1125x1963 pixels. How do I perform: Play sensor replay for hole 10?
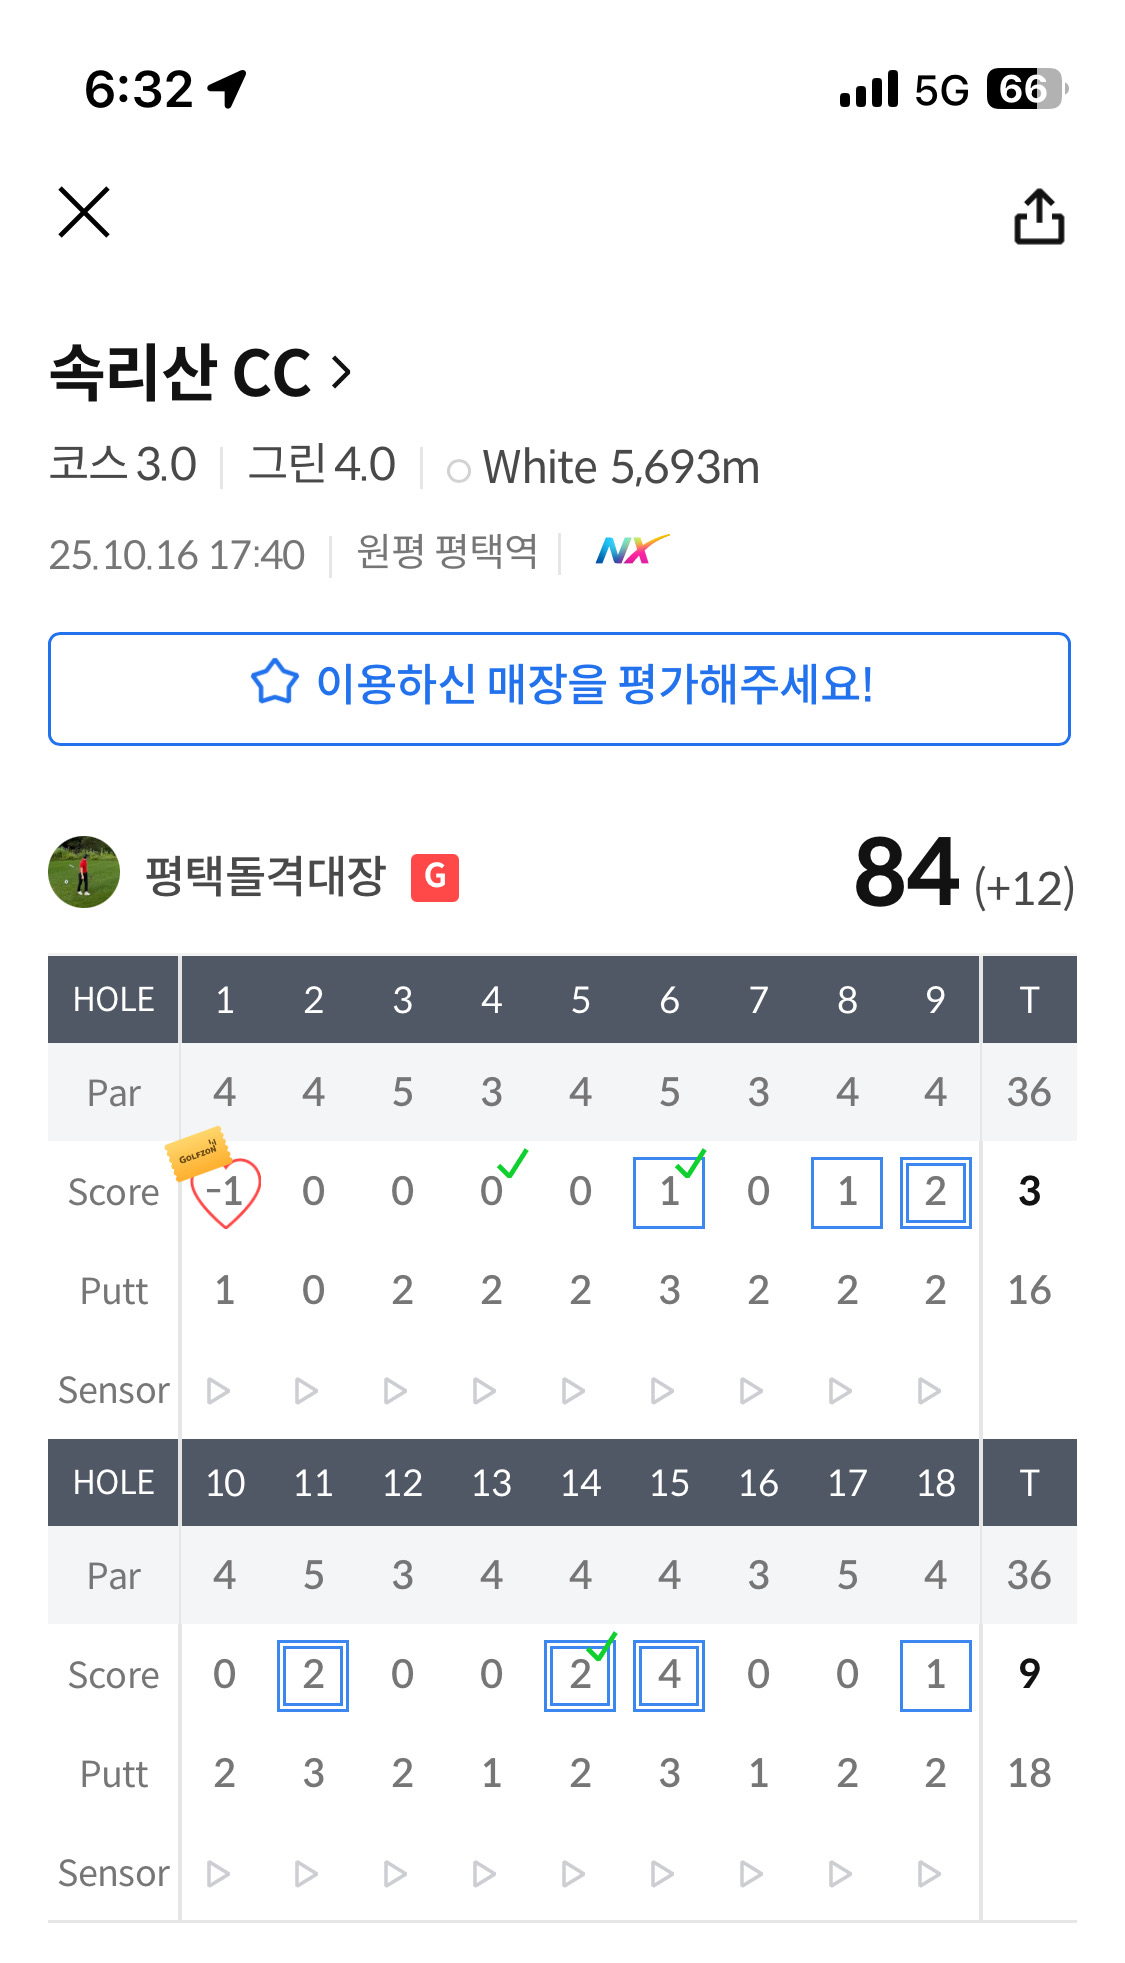[218, 1873]
